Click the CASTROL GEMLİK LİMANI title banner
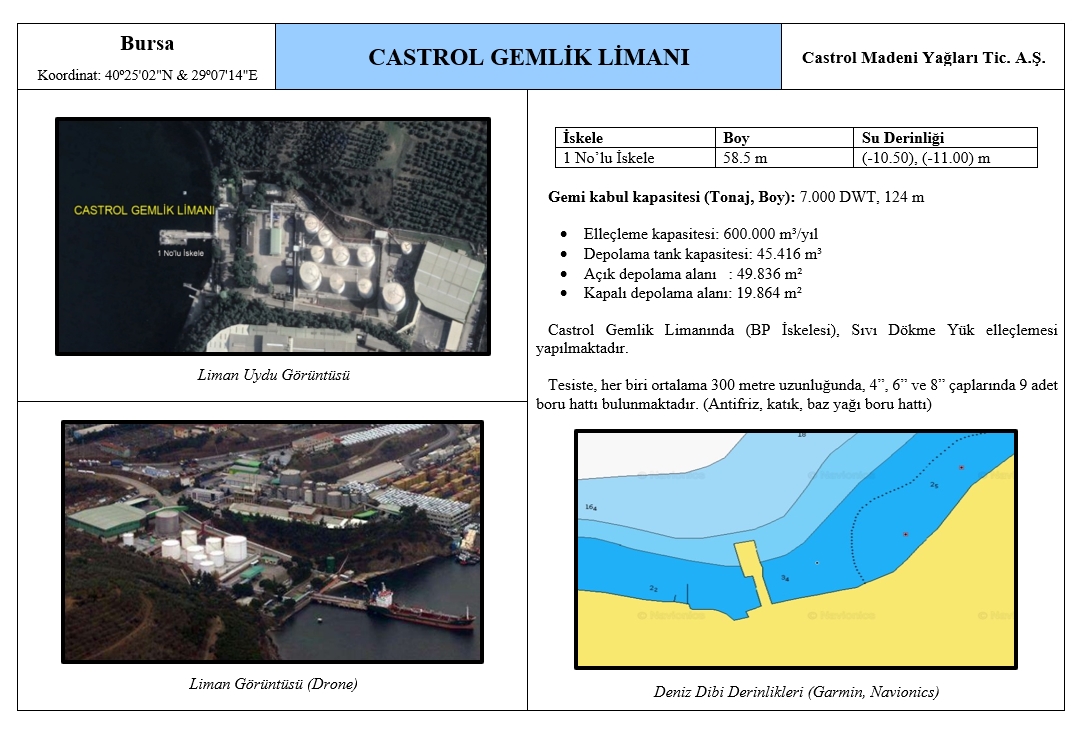The width and height of the screenshot is (1083, 738). coord(528,57)
